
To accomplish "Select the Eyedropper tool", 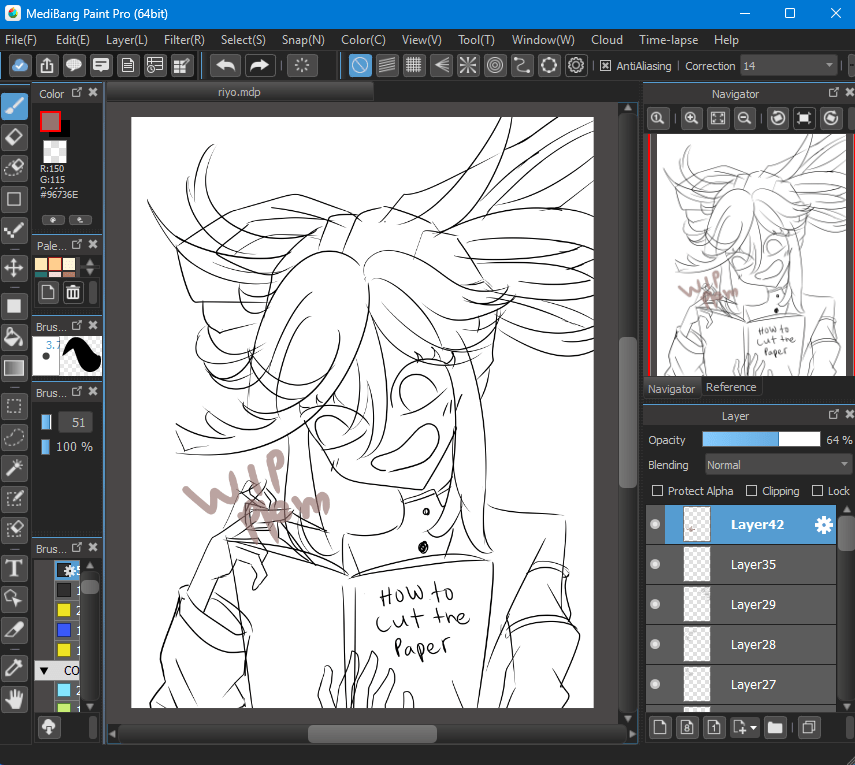I will (x=14, y=665).
